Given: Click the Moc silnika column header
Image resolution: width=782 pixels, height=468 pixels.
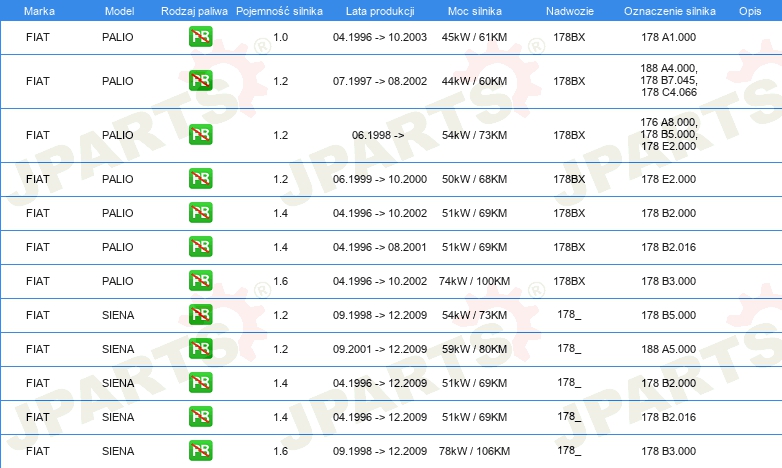Looking at the screenshot, I should pyautogui.click(x=475, y=11).
